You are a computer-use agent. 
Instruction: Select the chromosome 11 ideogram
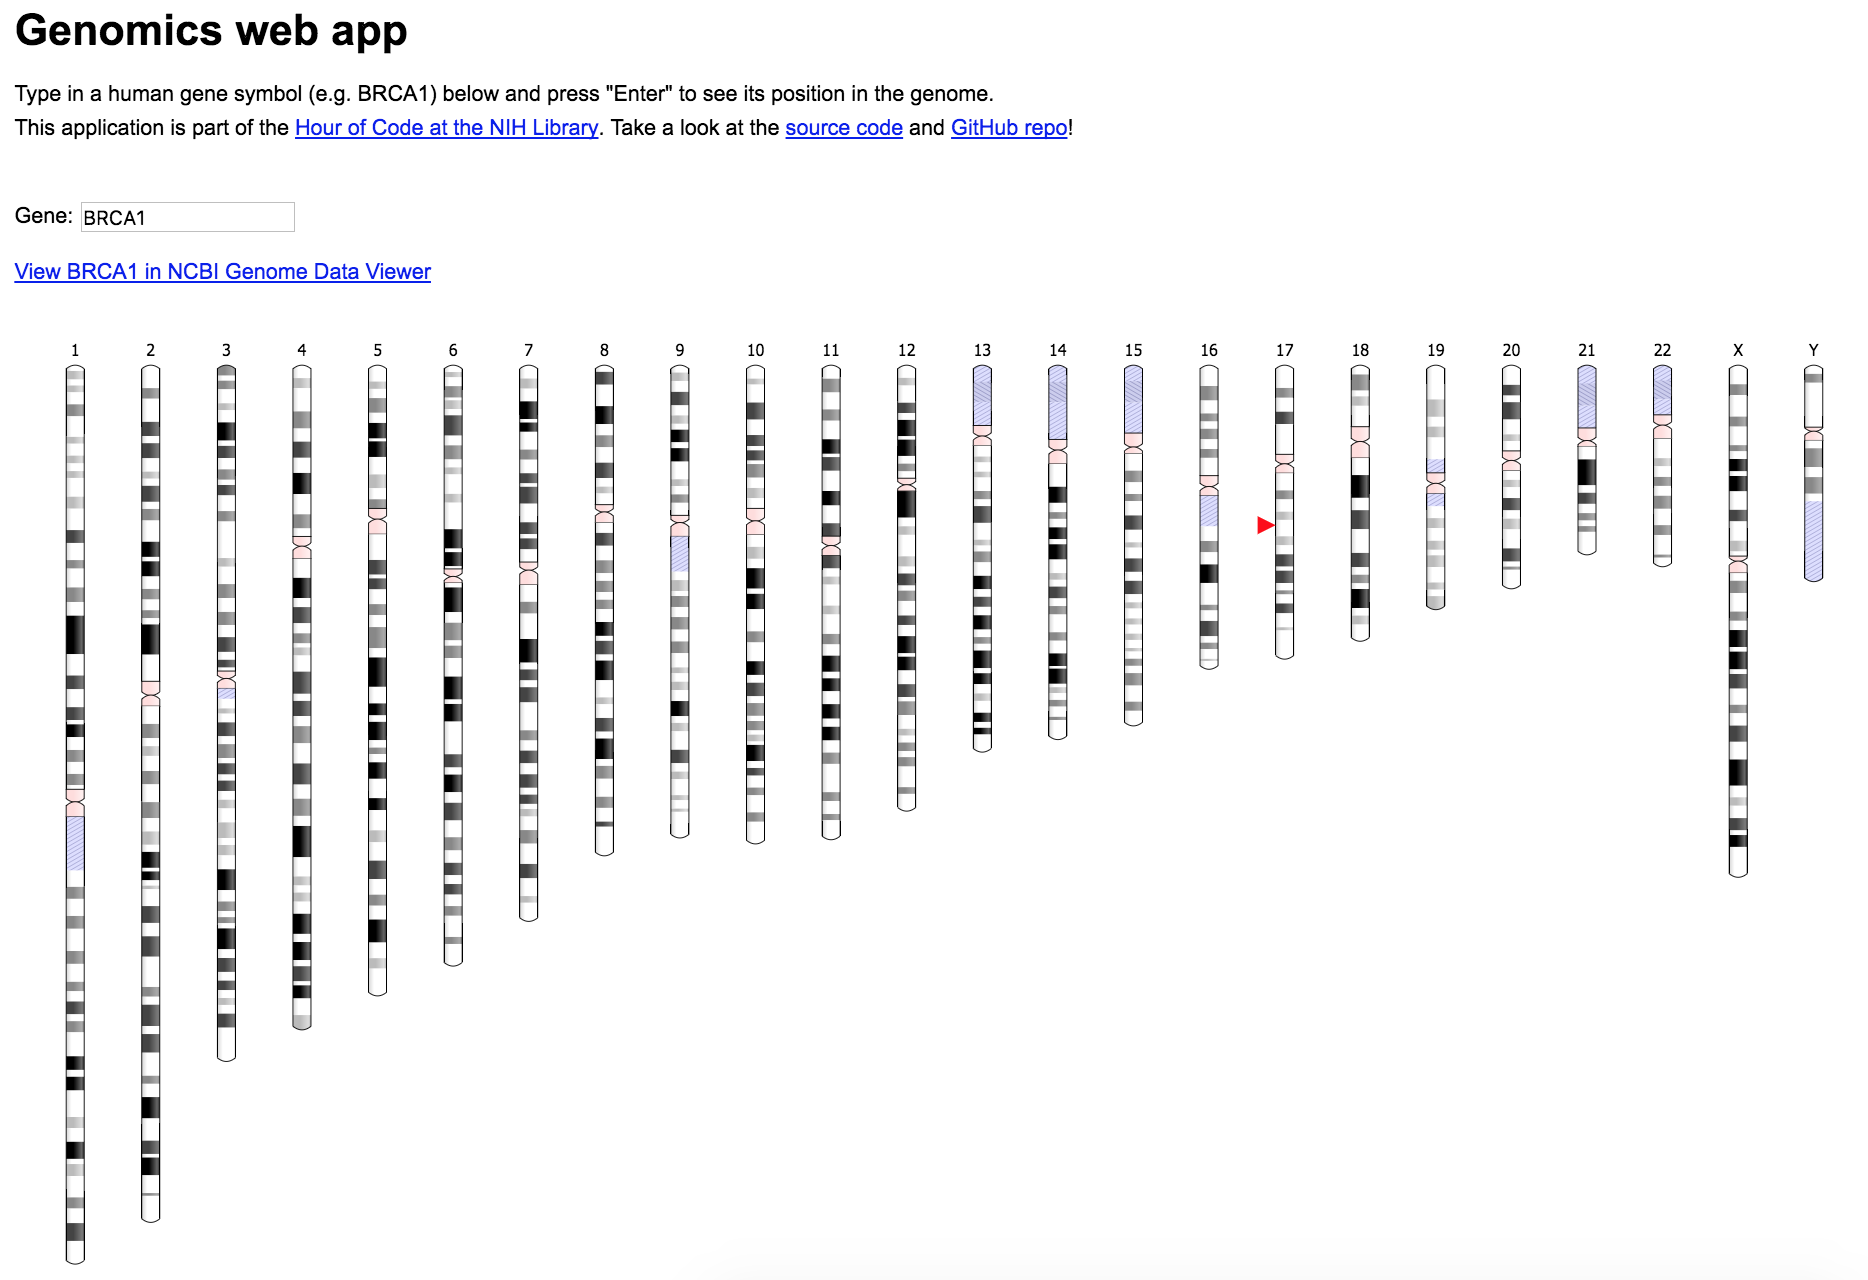(831, 602)
